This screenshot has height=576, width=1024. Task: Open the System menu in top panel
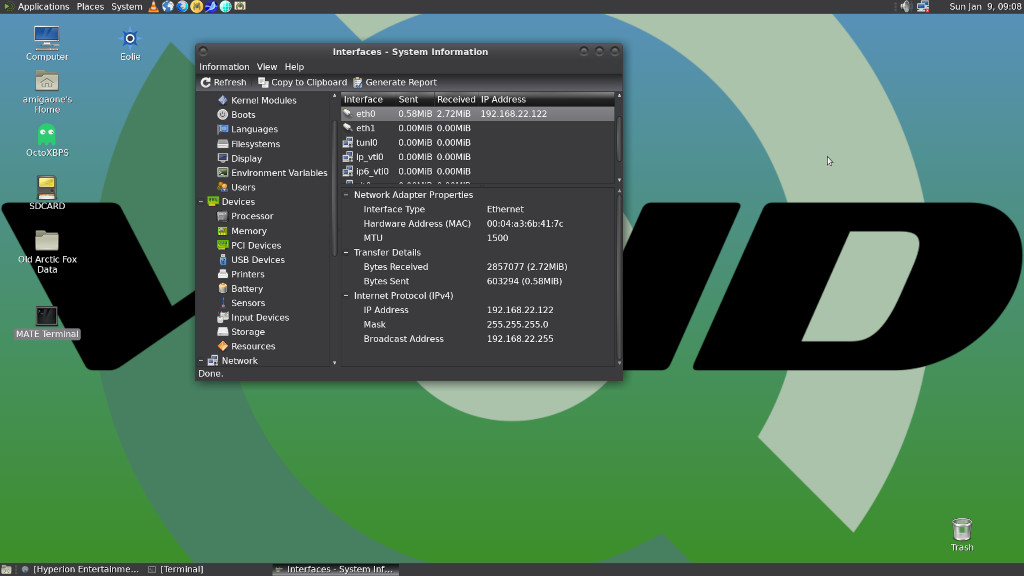click(x=127, y=7)
